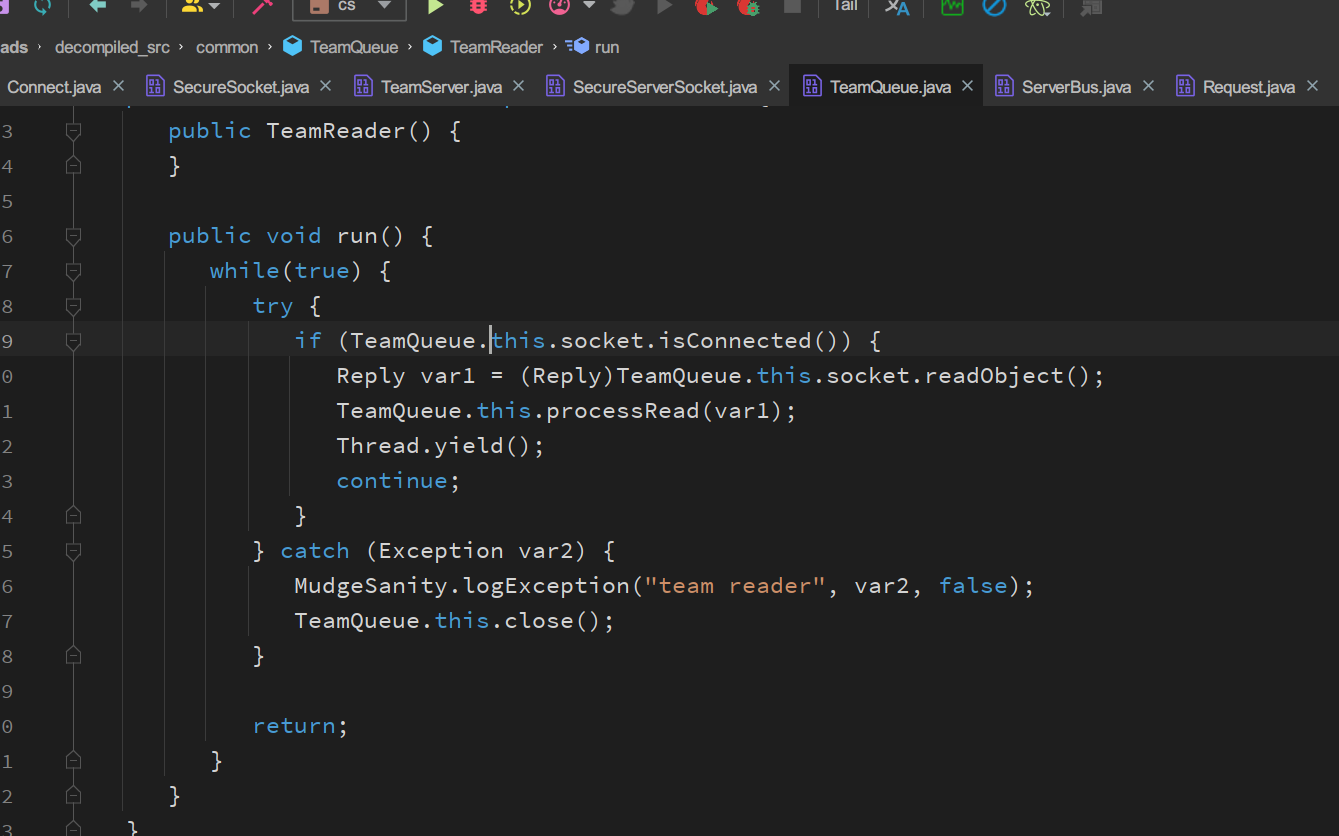Switch to SecureSocket.java tab
1339x836 pixels.
(240, 87)
